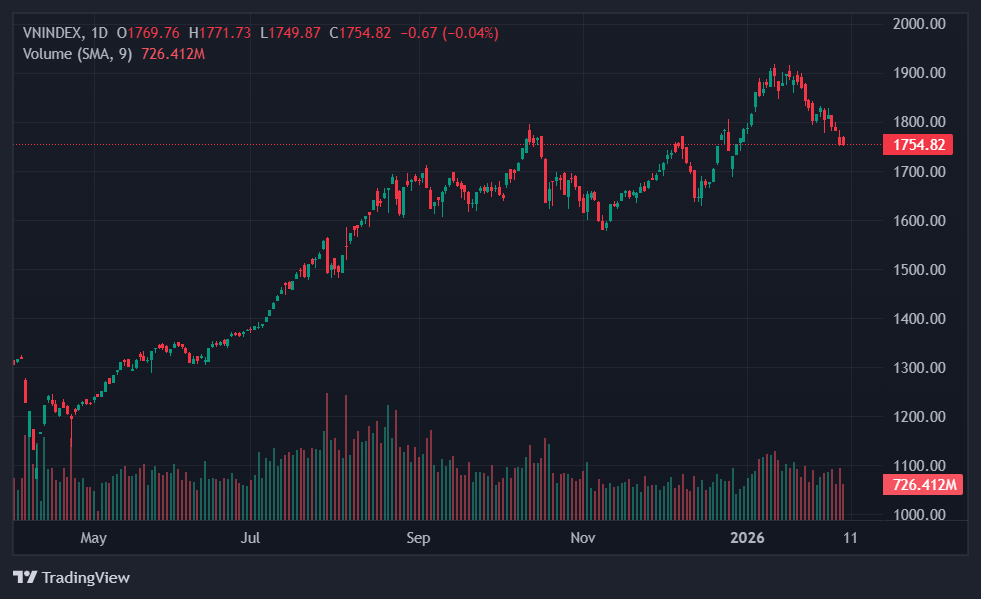
Task: Click the 726.412M value beside Volume legend
Action: [172, 53]
